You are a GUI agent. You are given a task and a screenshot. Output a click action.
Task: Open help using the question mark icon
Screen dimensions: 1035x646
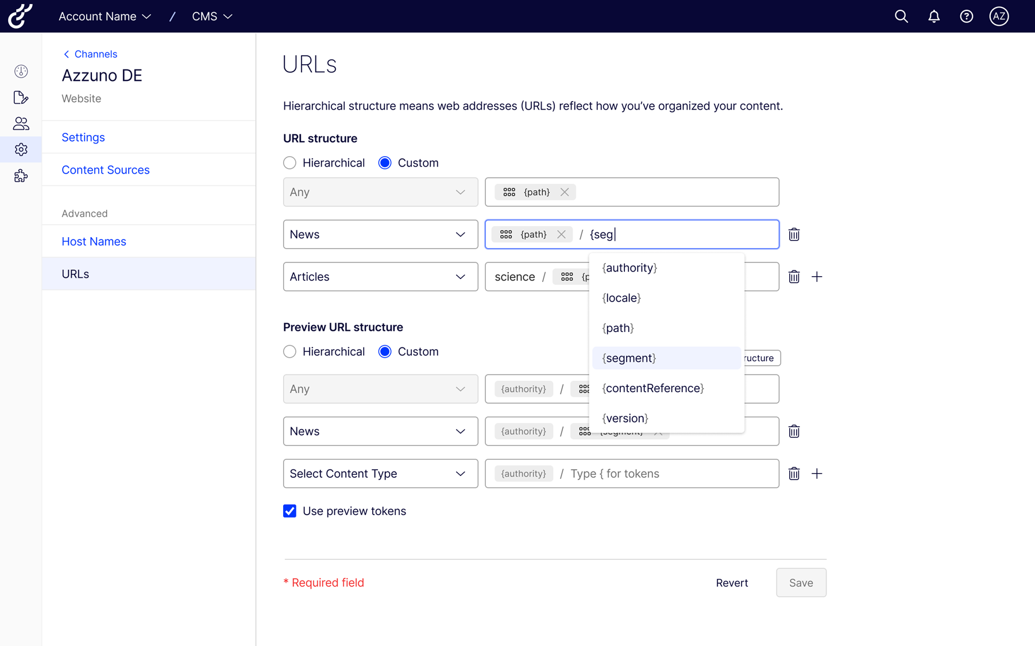tap(965, 16)
